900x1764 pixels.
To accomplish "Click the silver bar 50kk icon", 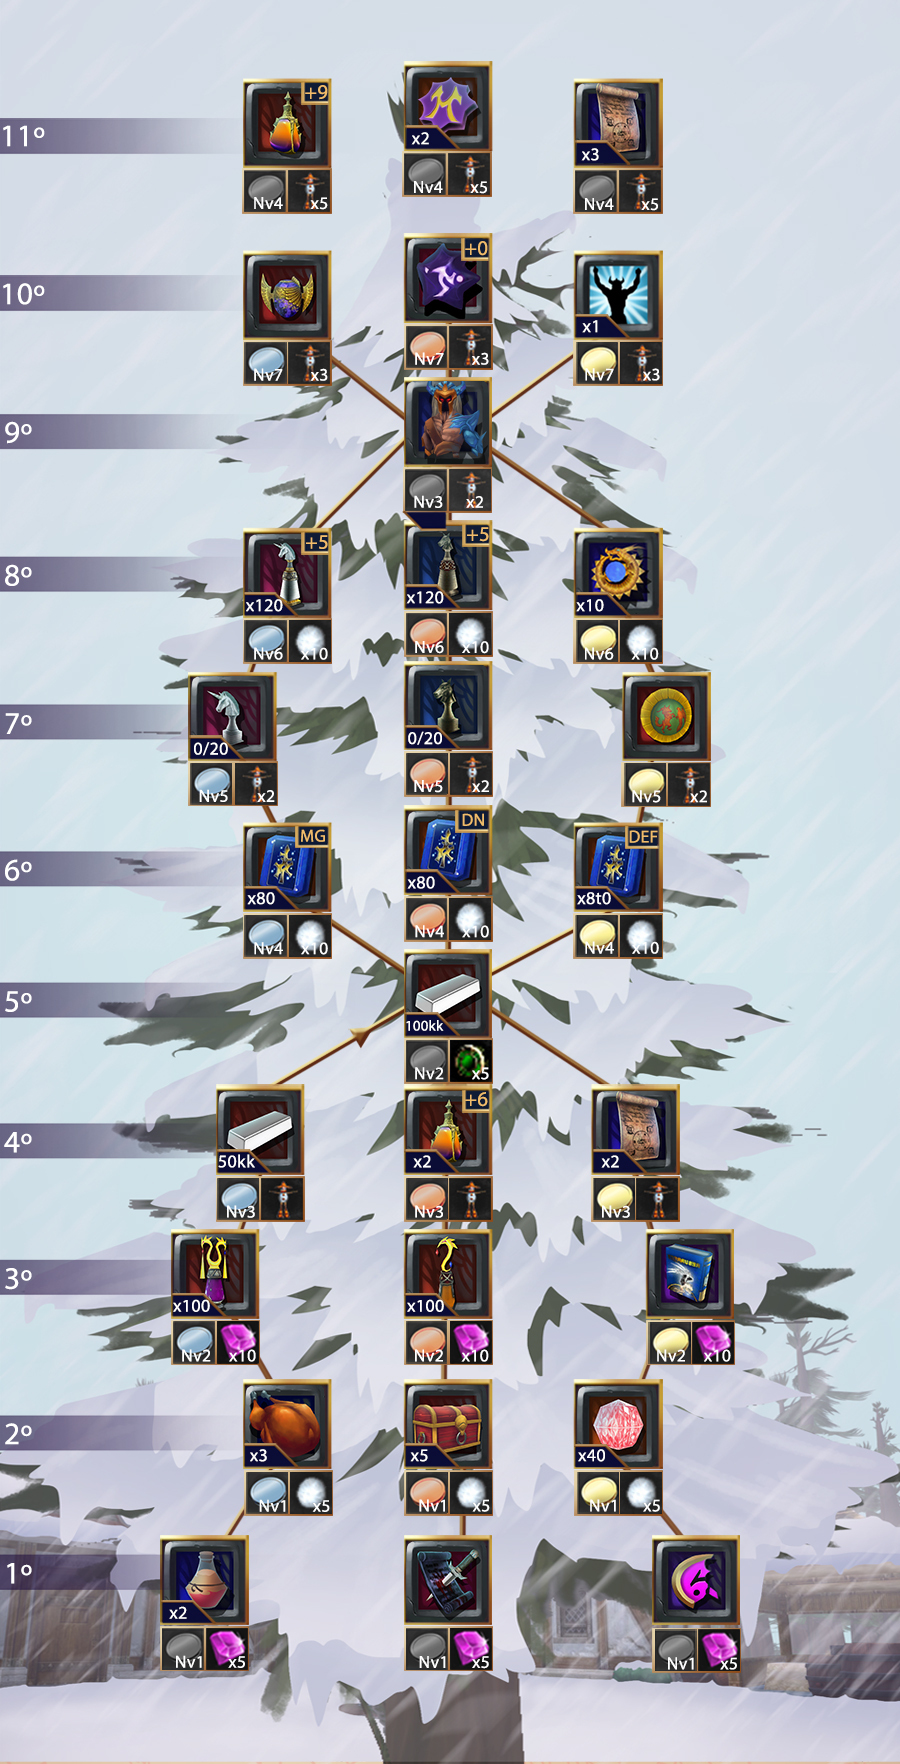I will (x=260, y=1130).
